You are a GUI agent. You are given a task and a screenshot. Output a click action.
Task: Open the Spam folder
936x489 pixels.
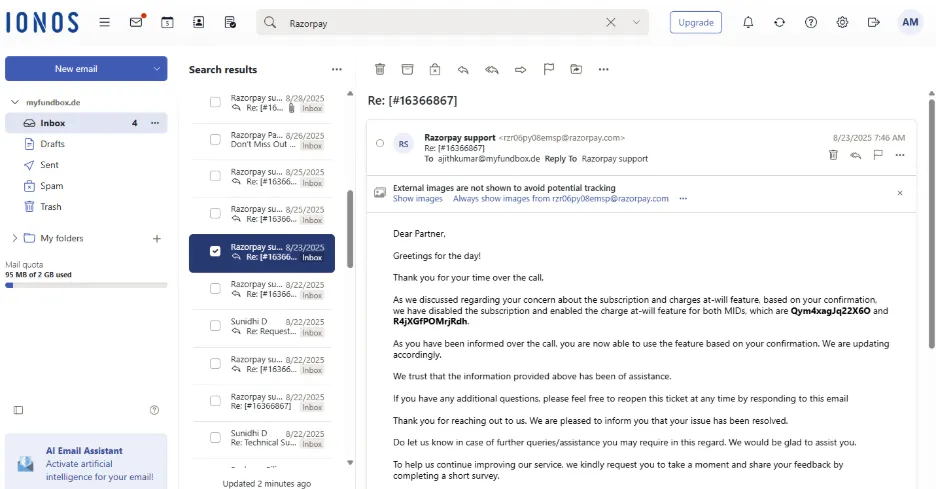[51, 186]
